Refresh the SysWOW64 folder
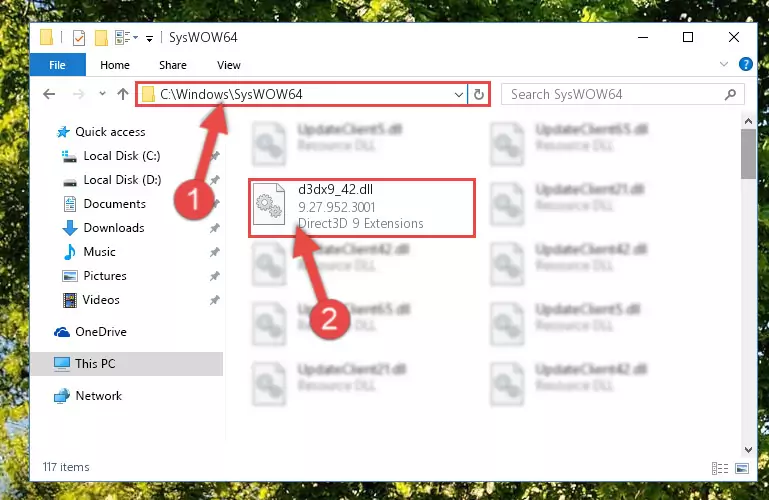 (479, 94)
